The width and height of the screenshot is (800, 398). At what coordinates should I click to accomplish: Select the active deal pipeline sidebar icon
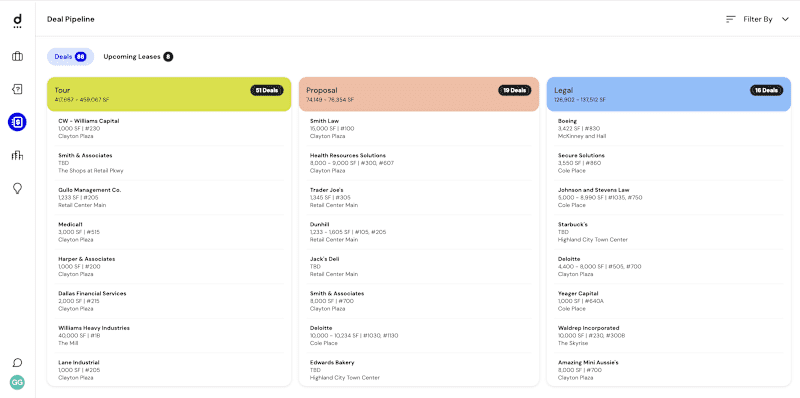point(17,122)
